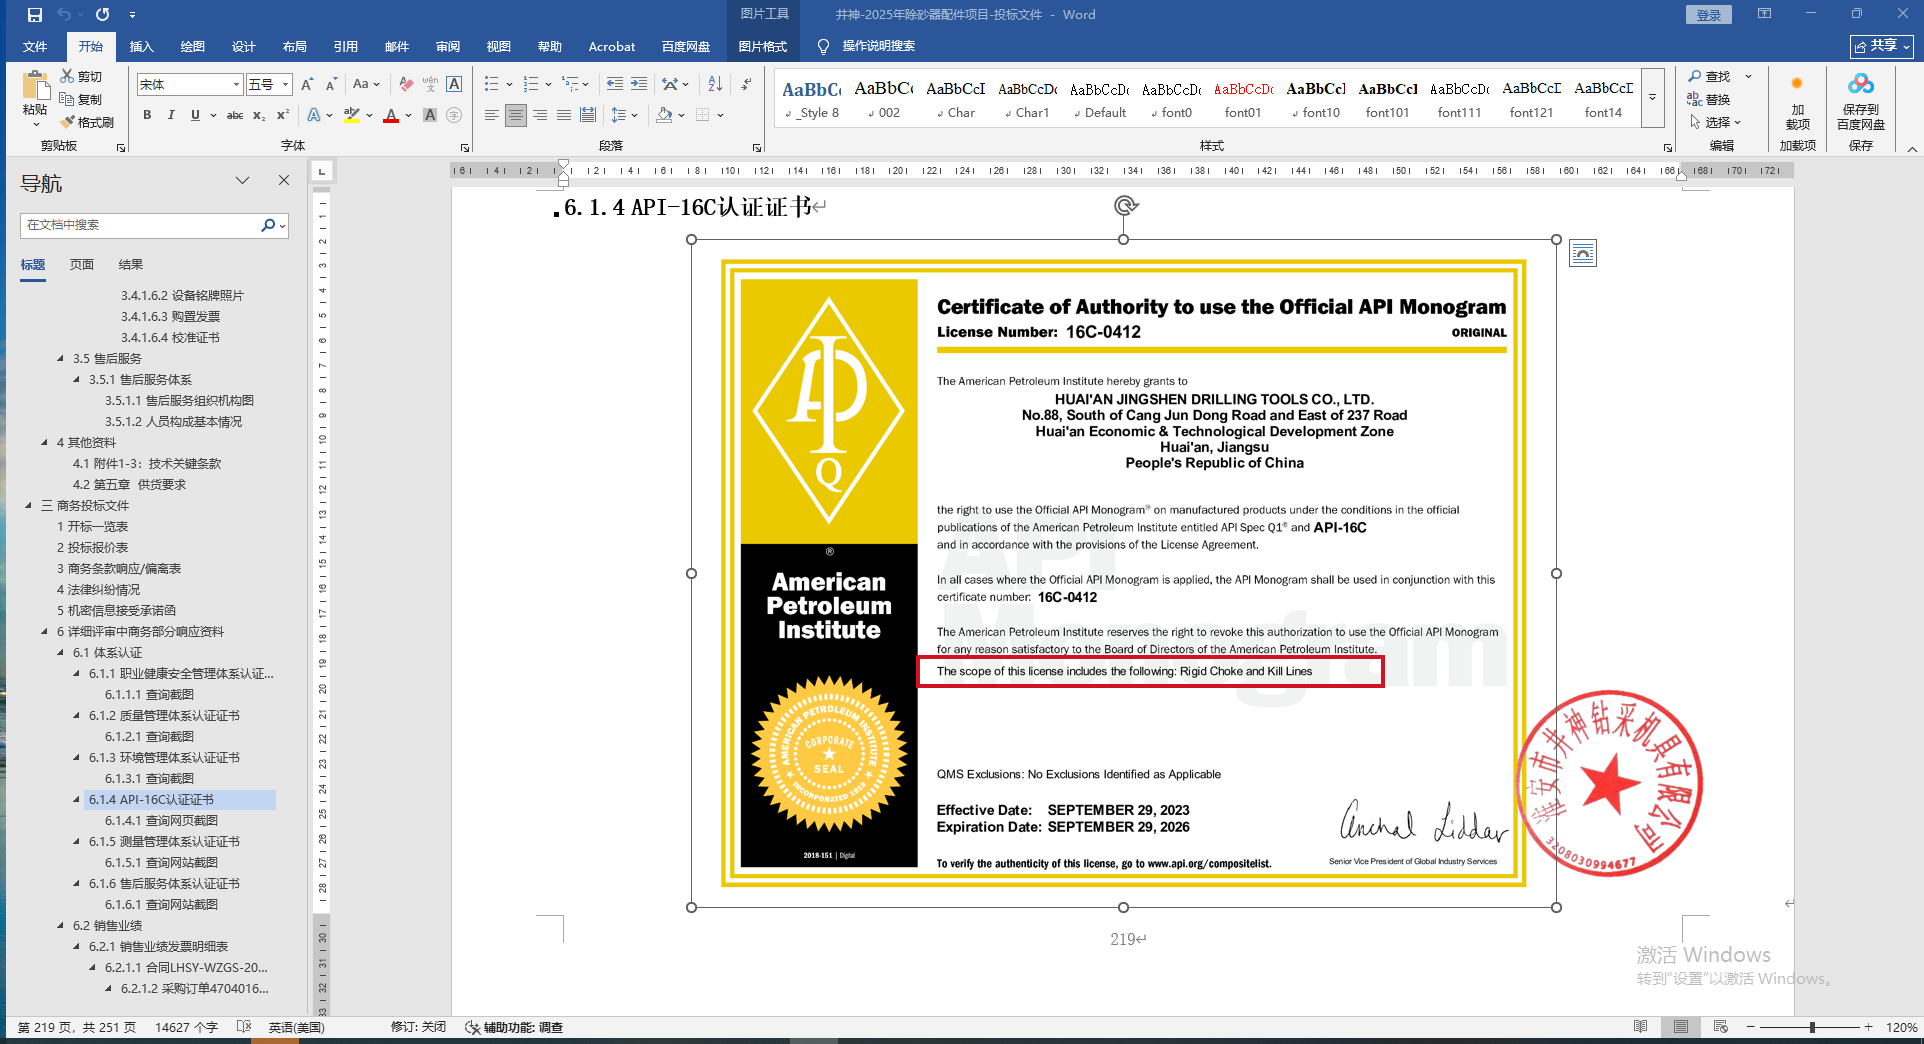Image resolution: width=1924 pixels, height=1044 pixels.
Task: Save the document with the quick access icon
Action: point(35,15)
